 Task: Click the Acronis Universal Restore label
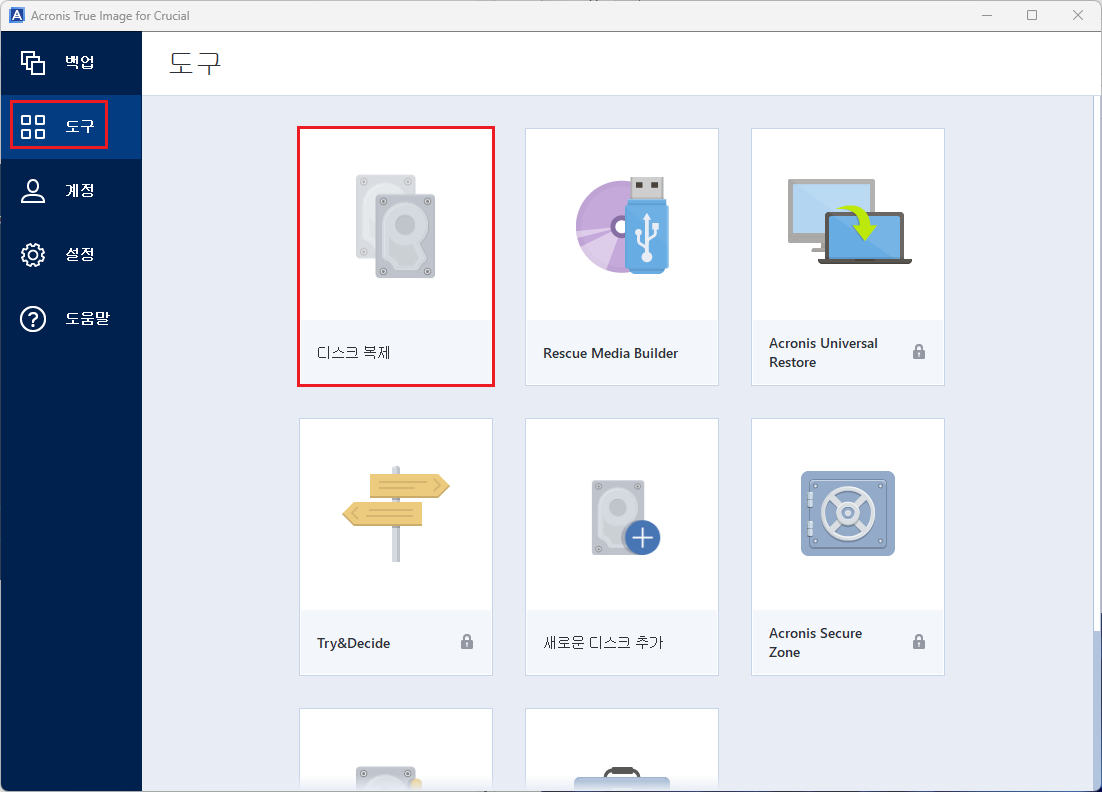tap(823, 353)
